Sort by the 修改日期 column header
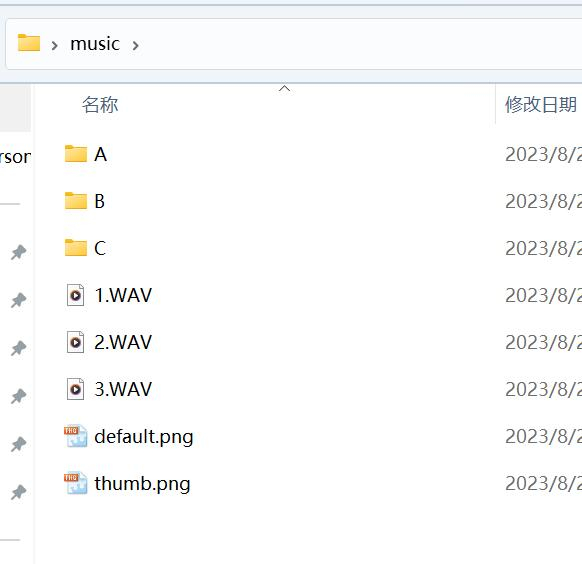The height and width of the screenshot is (564, 582). (540, 105)
